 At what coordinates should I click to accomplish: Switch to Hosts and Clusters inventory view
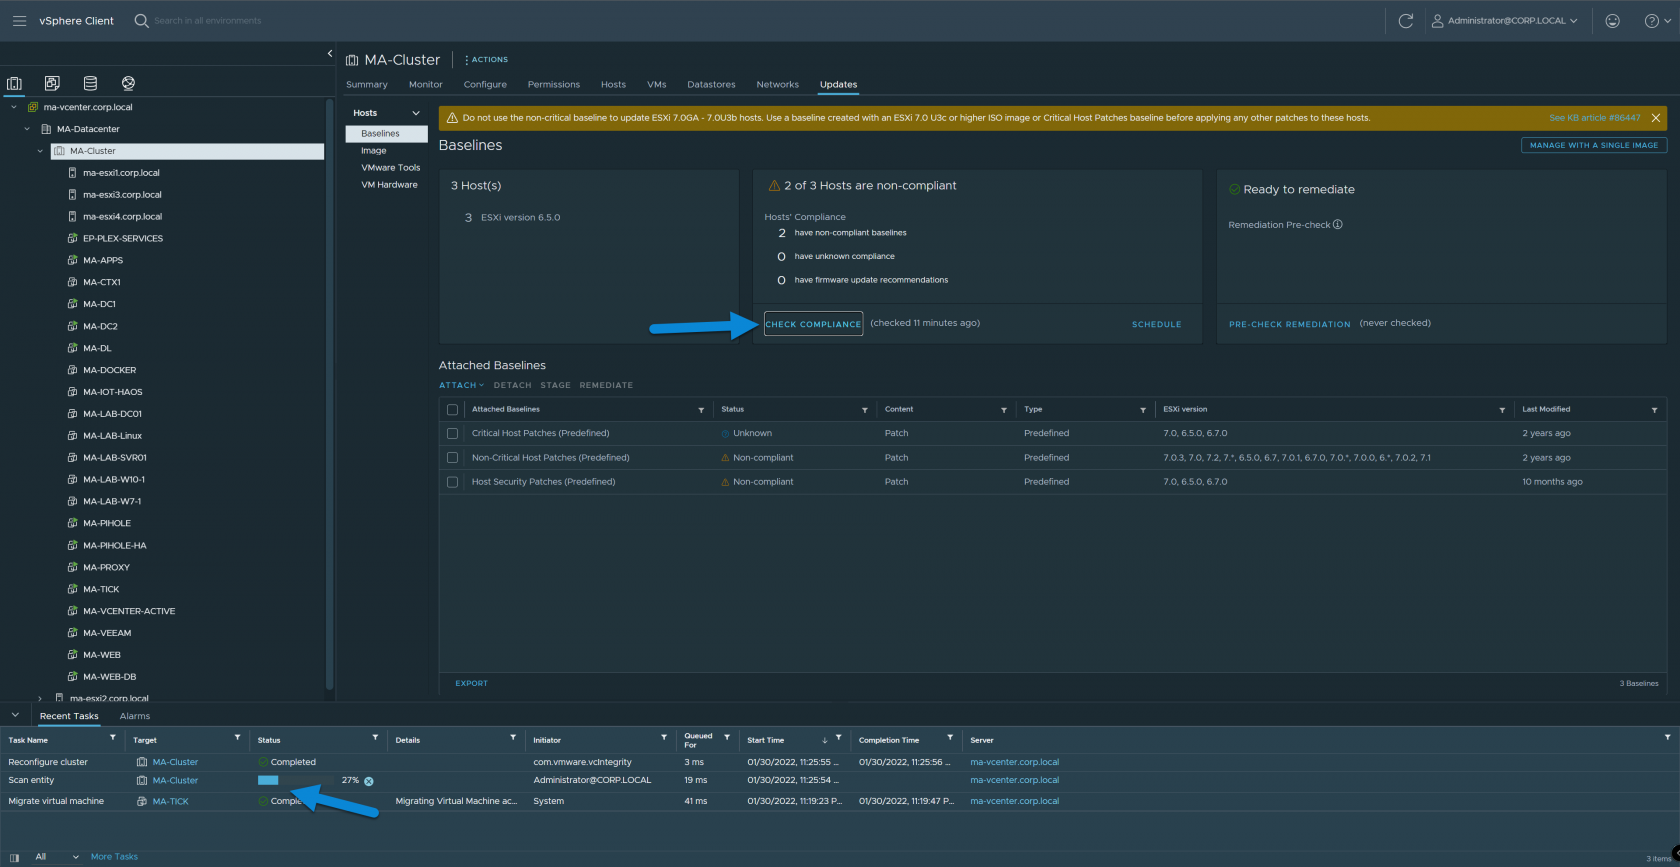(14, 83)
